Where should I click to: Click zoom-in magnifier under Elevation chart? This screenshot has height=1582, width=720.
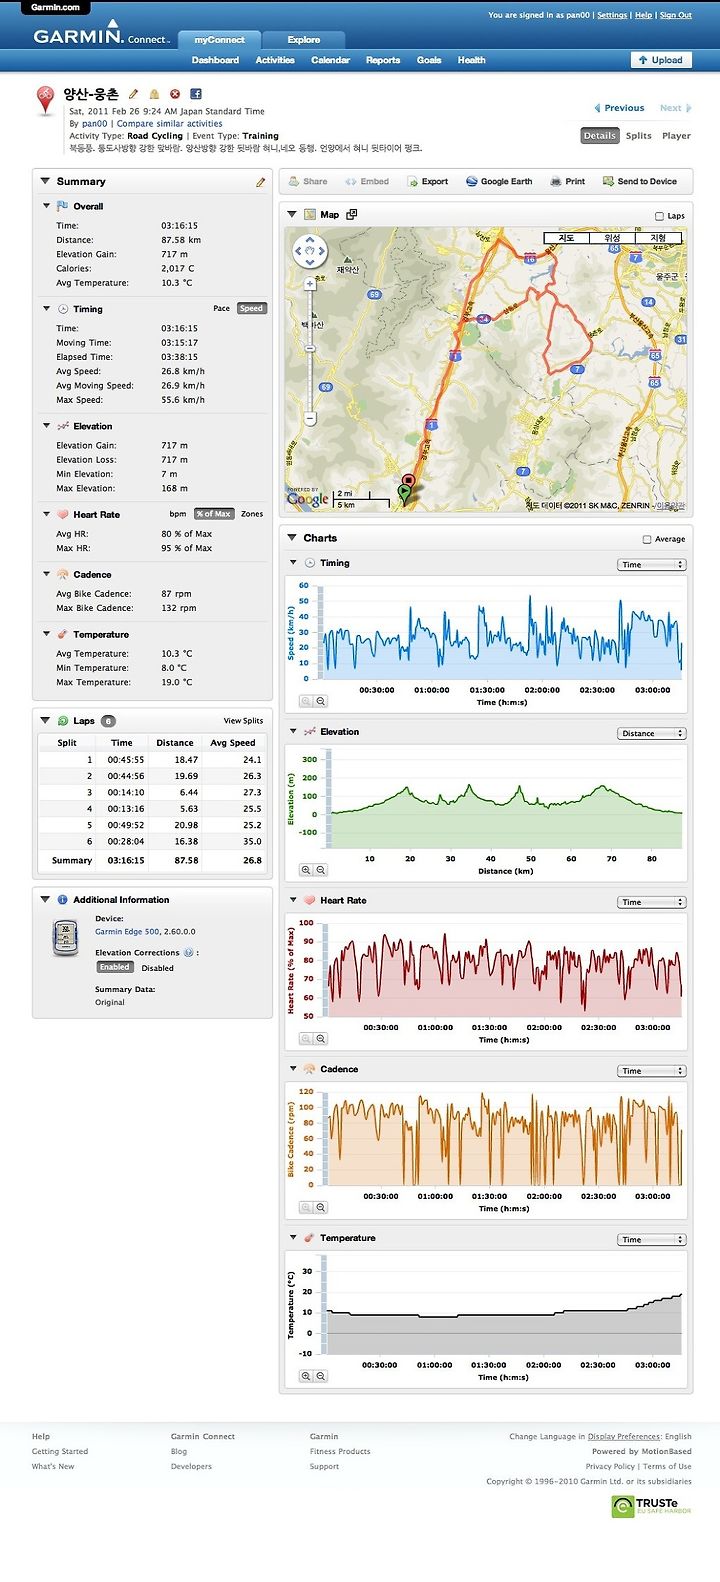(306, 870)
